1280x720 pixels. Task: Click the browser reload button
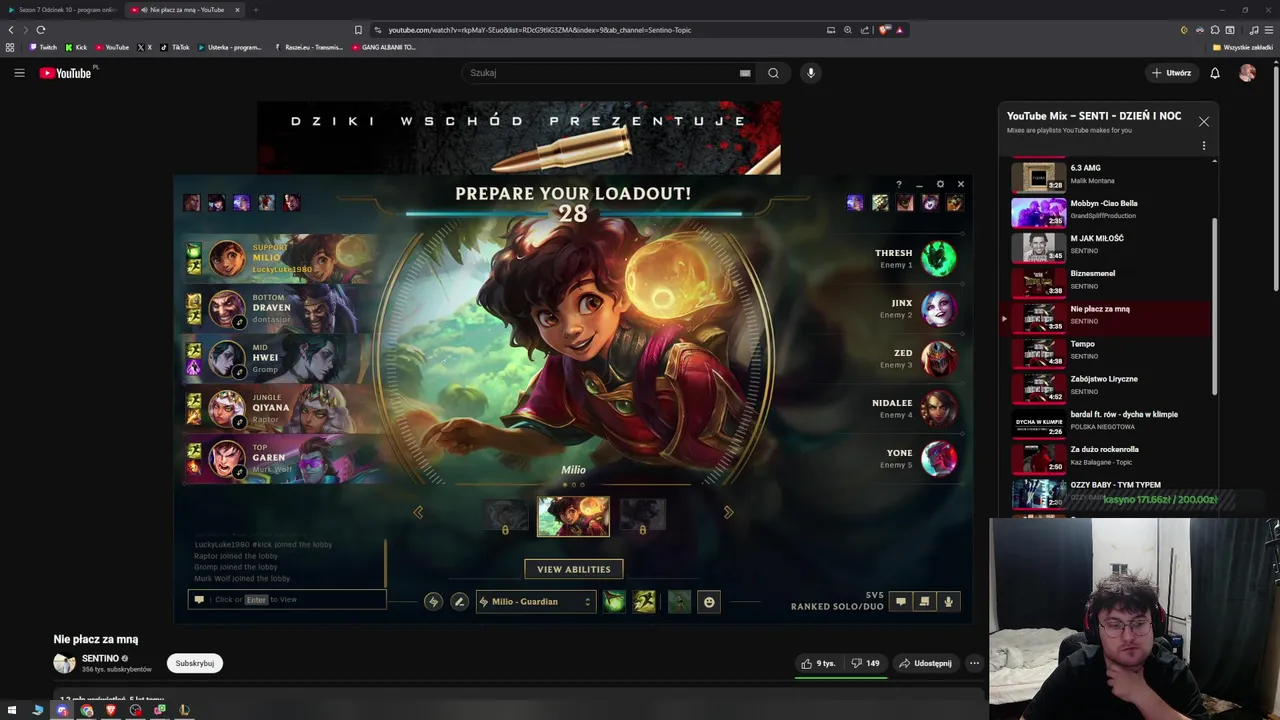[x=41, y=30]
